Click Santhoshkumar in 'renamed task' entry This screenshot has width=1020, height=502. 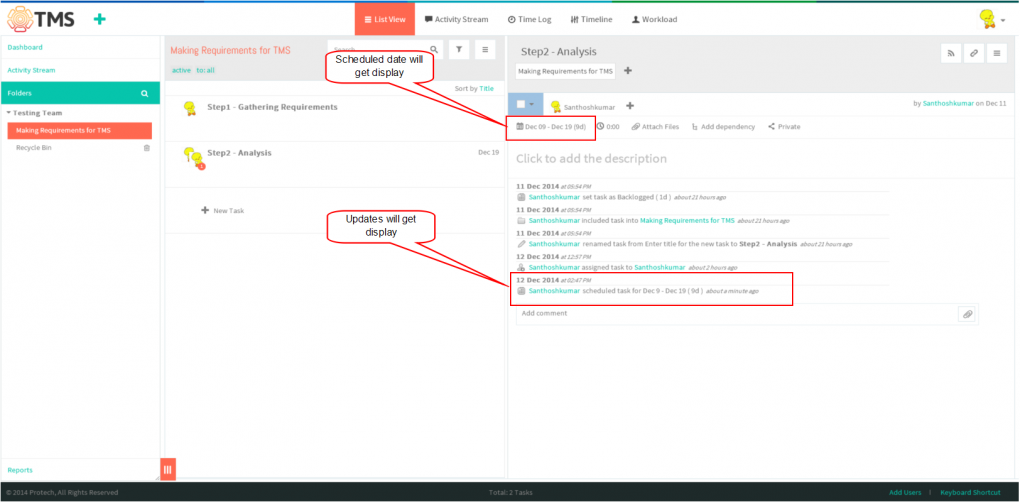[554, 244]
